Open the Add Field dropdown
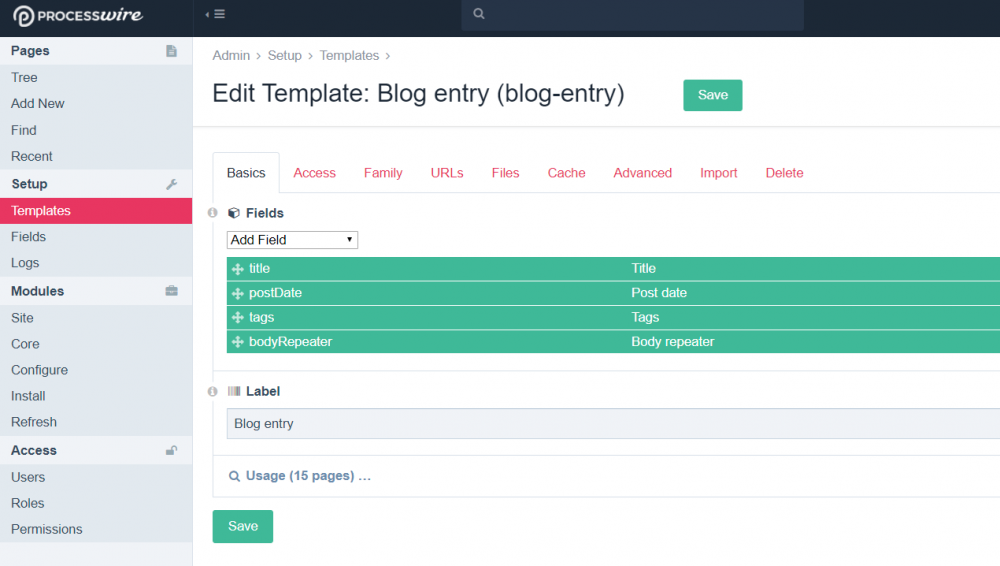1000x566 pixels. (292, 240)
